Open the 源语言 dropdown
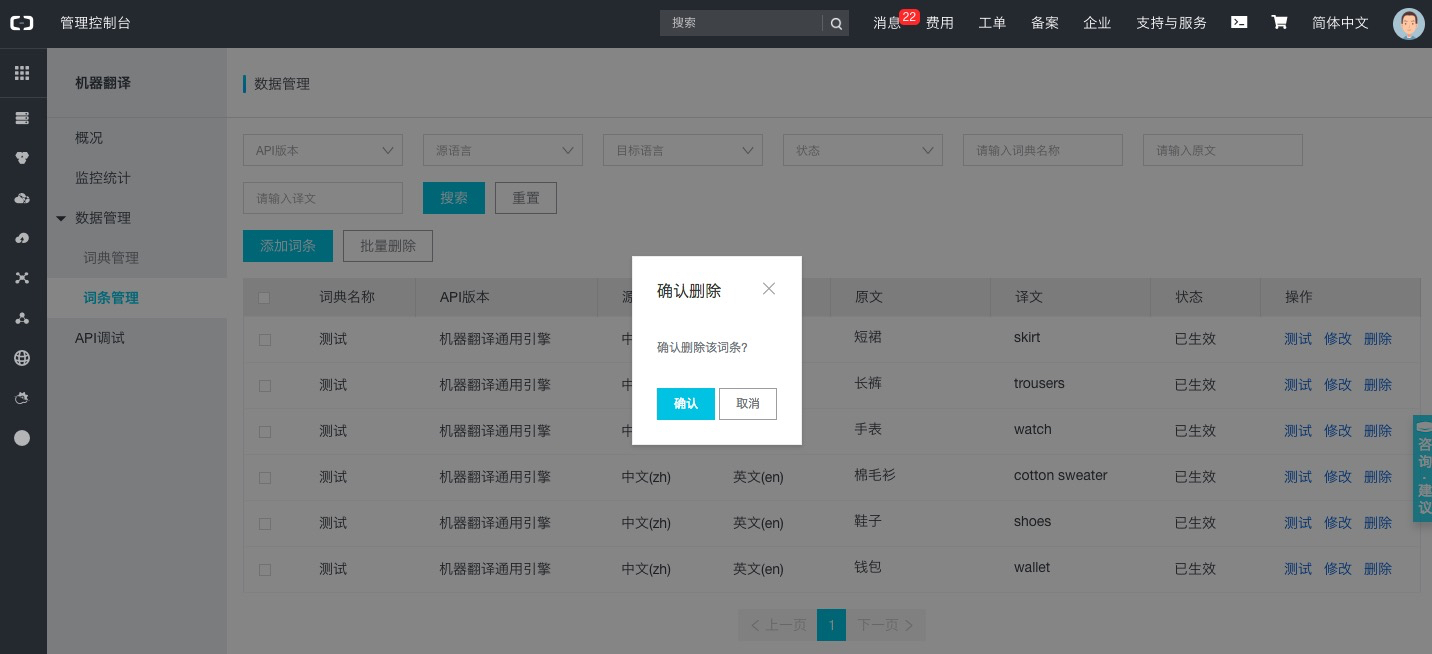Viewport: 1432px width, 654px height. tap(503, 150)
